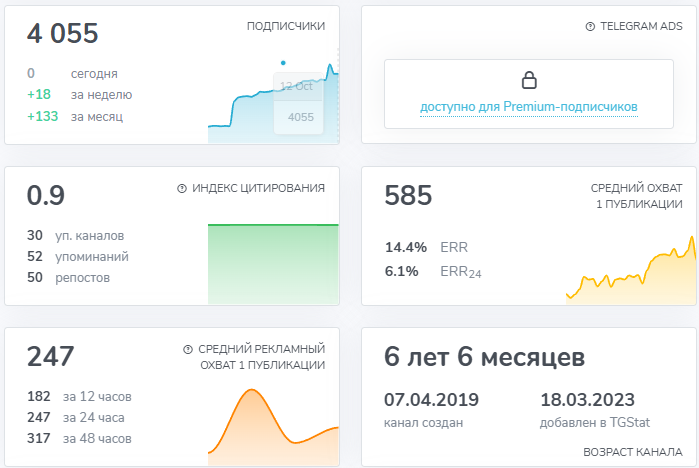Click help icon beside Telegram Ads title
The height and width of the screenshot is (468, 699).
click(590, 27)
